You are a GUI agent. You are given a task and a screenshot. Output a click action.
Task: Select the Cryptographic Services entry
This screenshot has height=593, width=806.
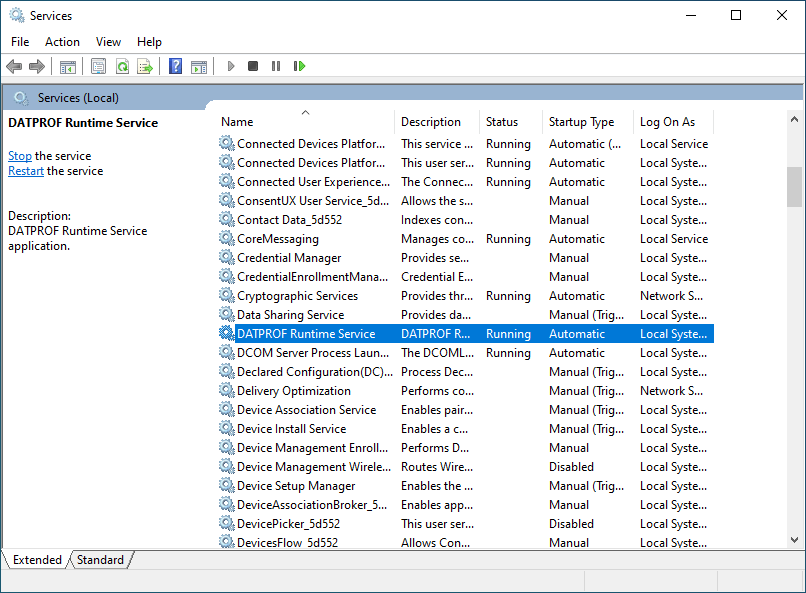[x=294, y=295]
